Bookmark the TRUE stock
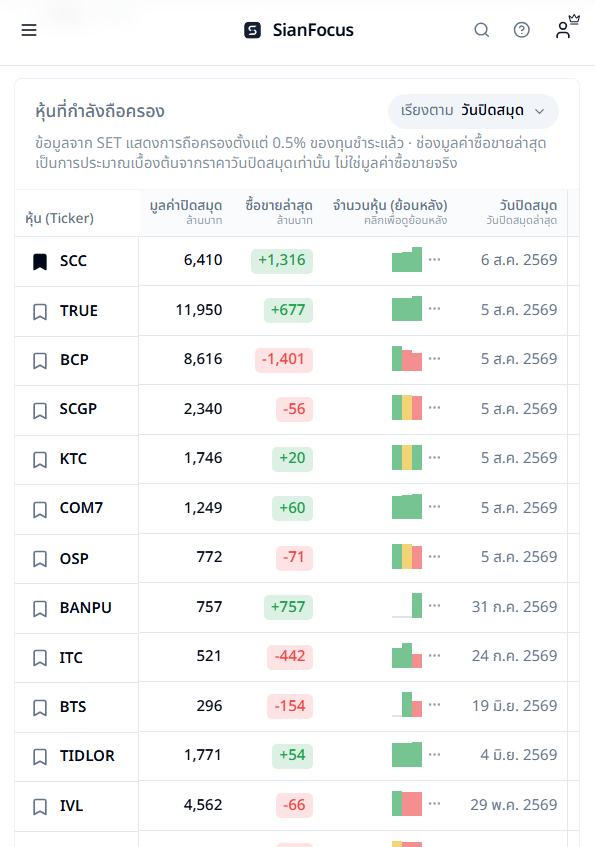Image resolution: width=595 pixels, height=847 pixels. [x=40, y=312]
